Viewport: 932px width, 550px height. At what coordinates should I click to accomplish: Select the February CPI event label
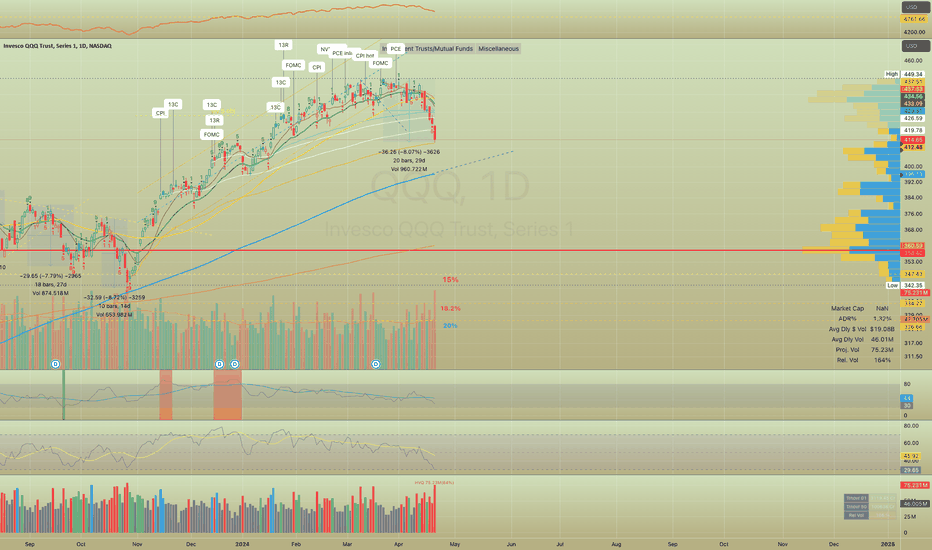point(317,67)
